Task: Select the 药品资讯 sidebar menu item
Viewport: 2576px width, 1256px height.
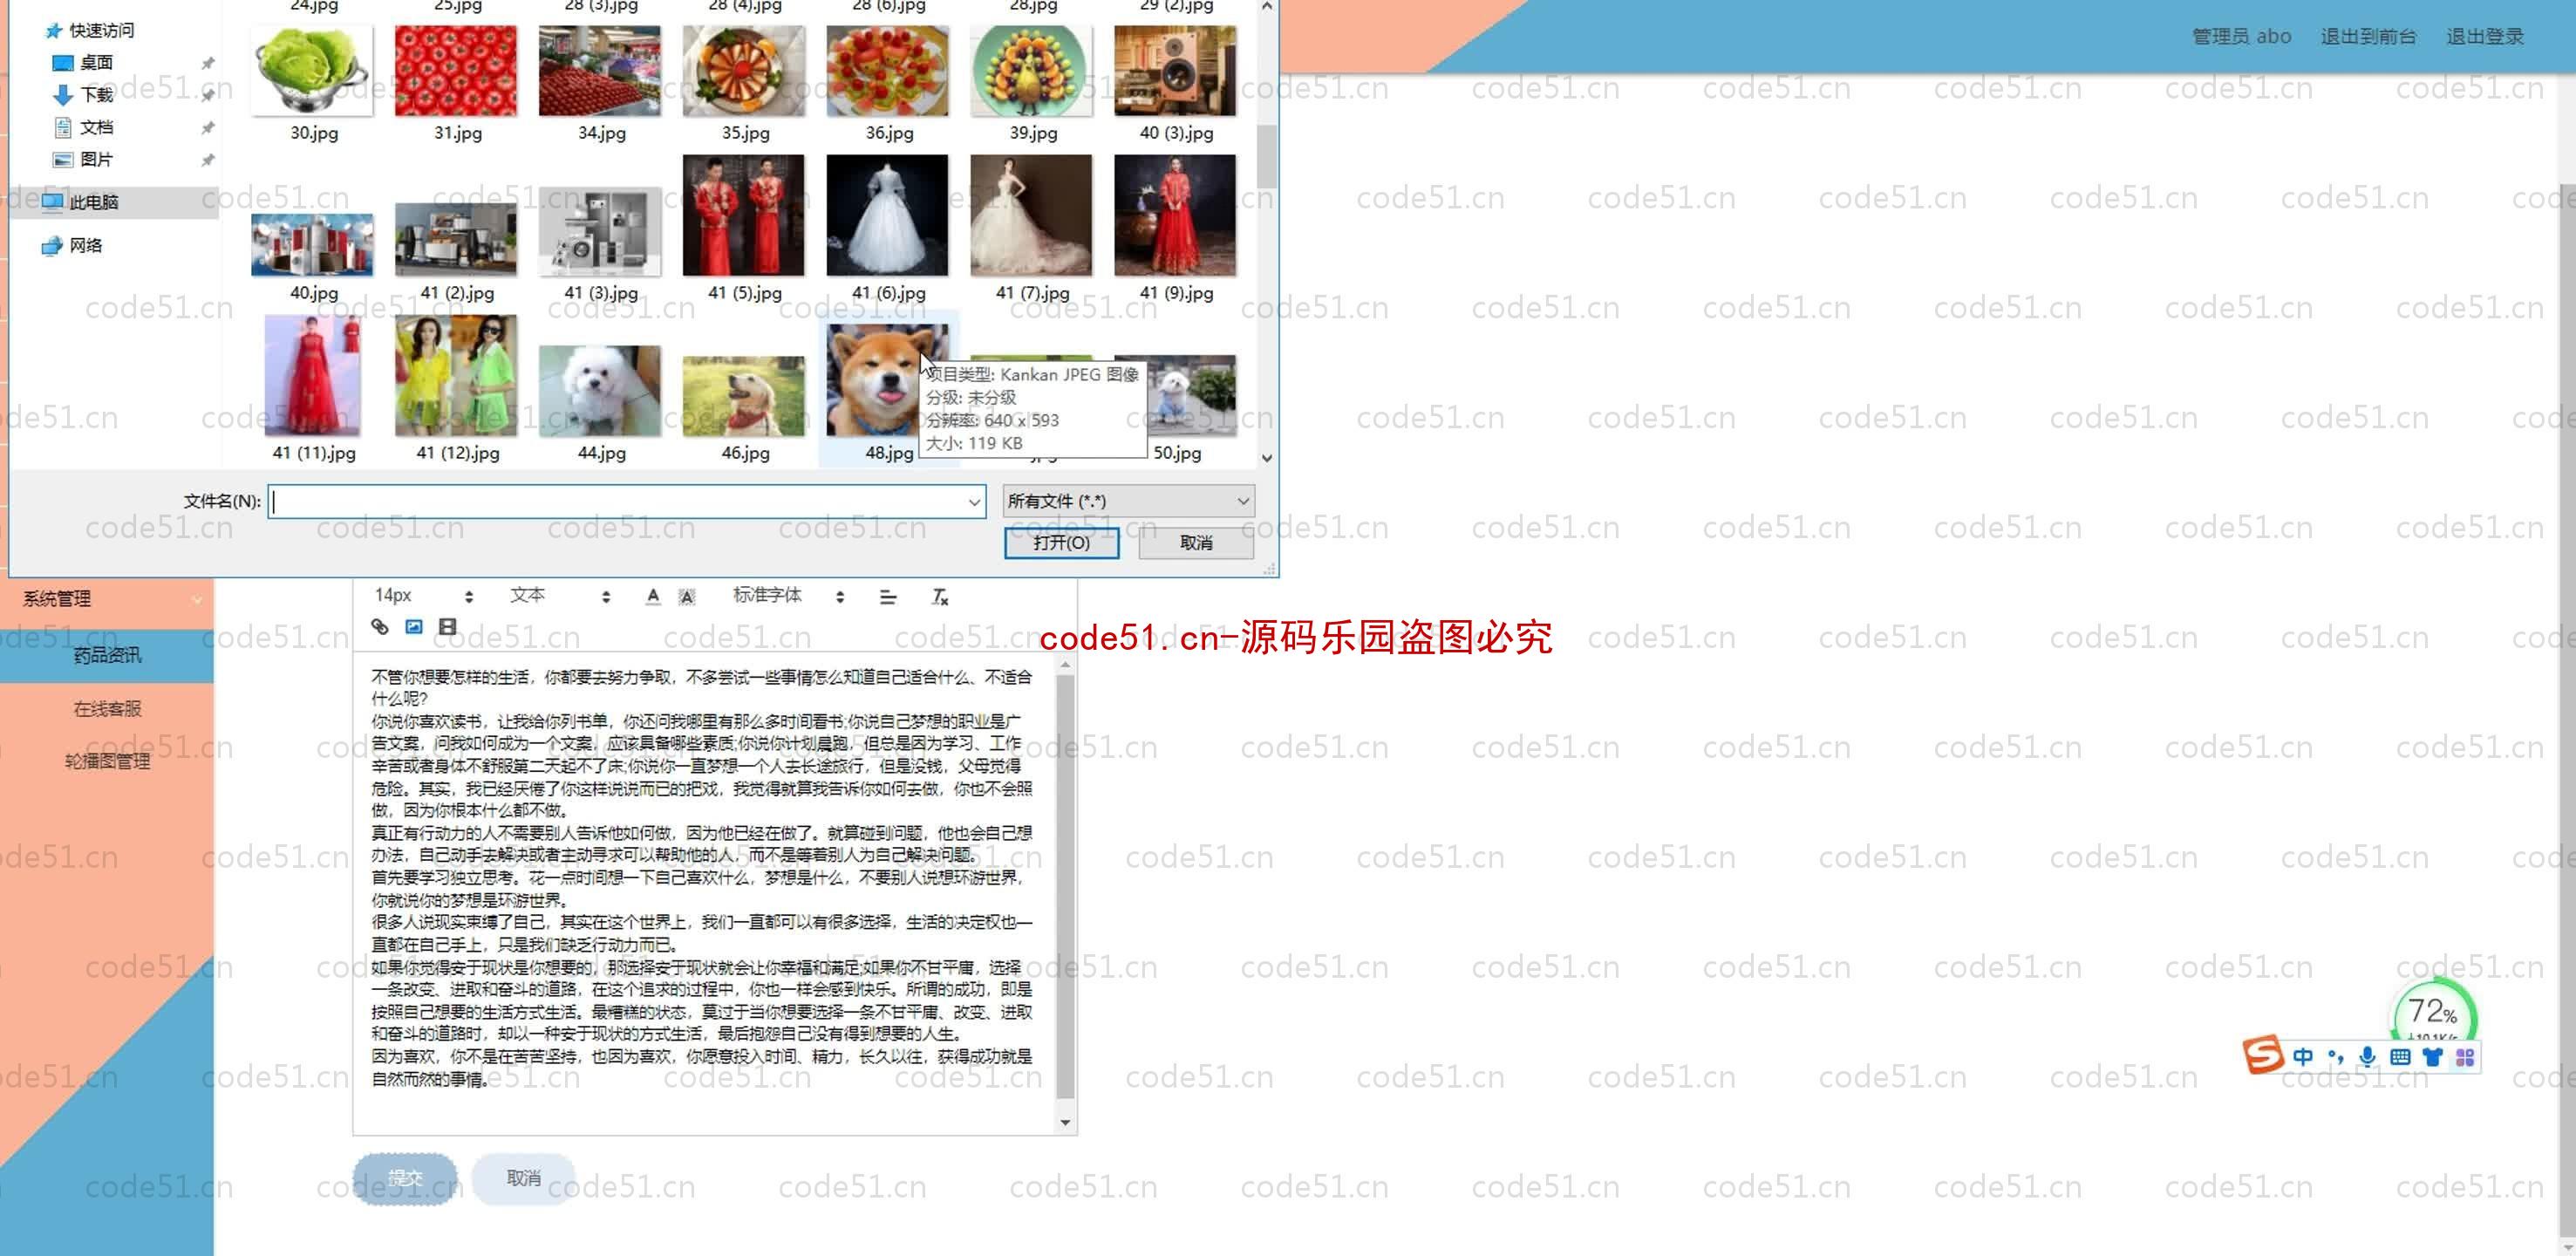Action: (x=106, y=654)
